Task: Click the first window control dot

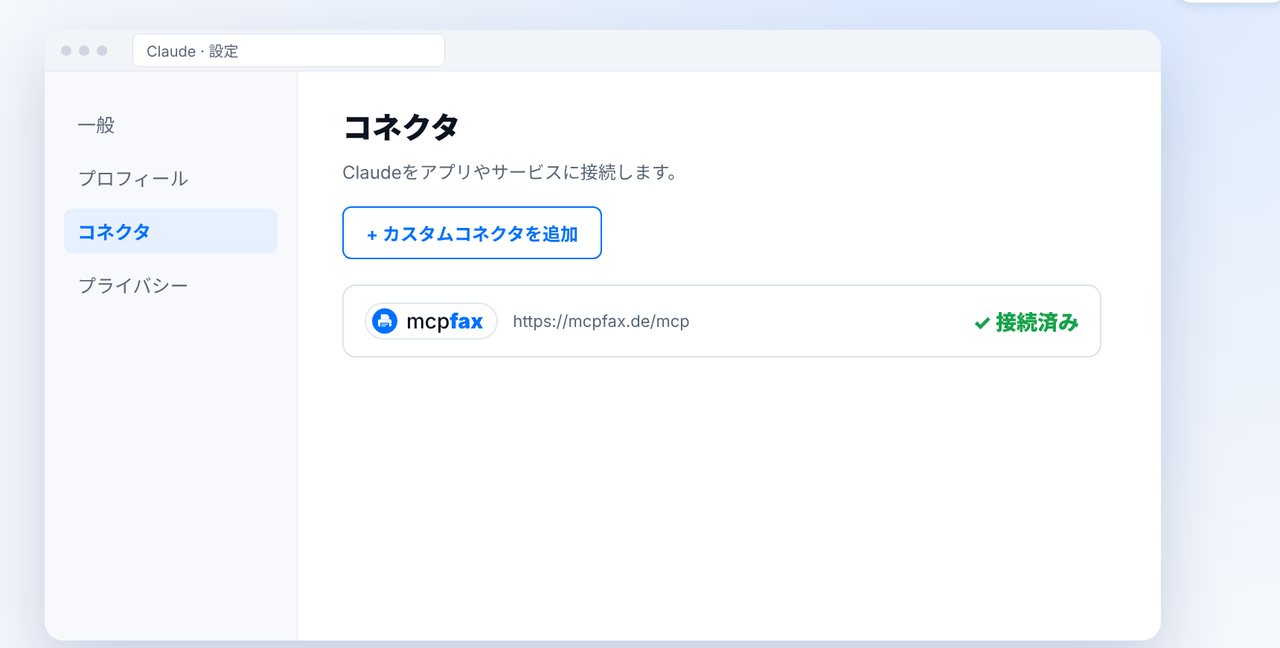Action: tap(66, 50)
